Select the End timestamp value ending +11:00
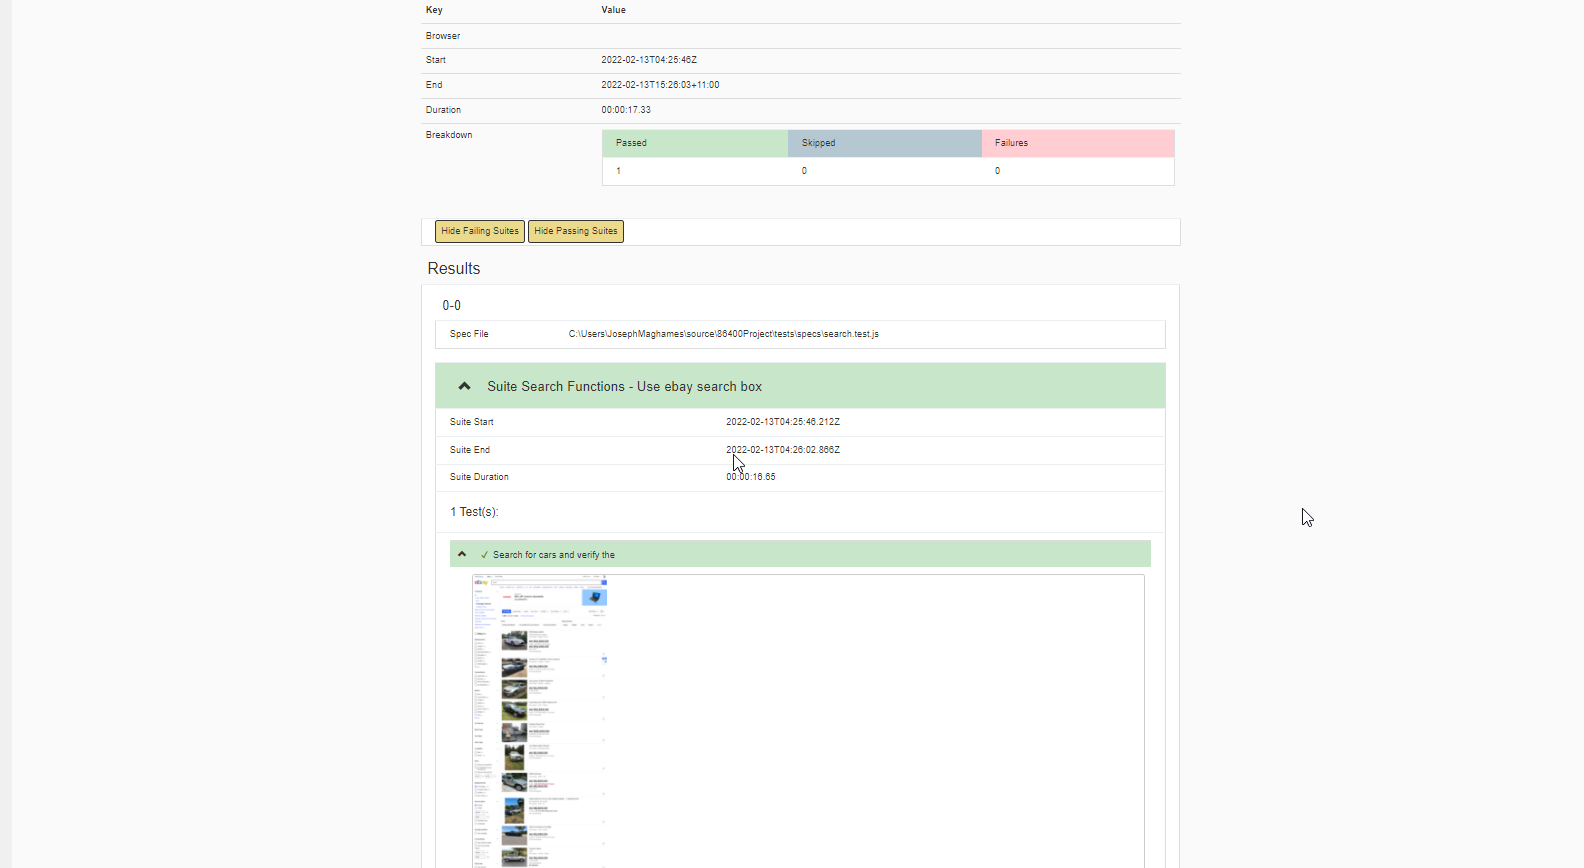The width and height of the screenshot is (1584, 868). coord(660,85)
